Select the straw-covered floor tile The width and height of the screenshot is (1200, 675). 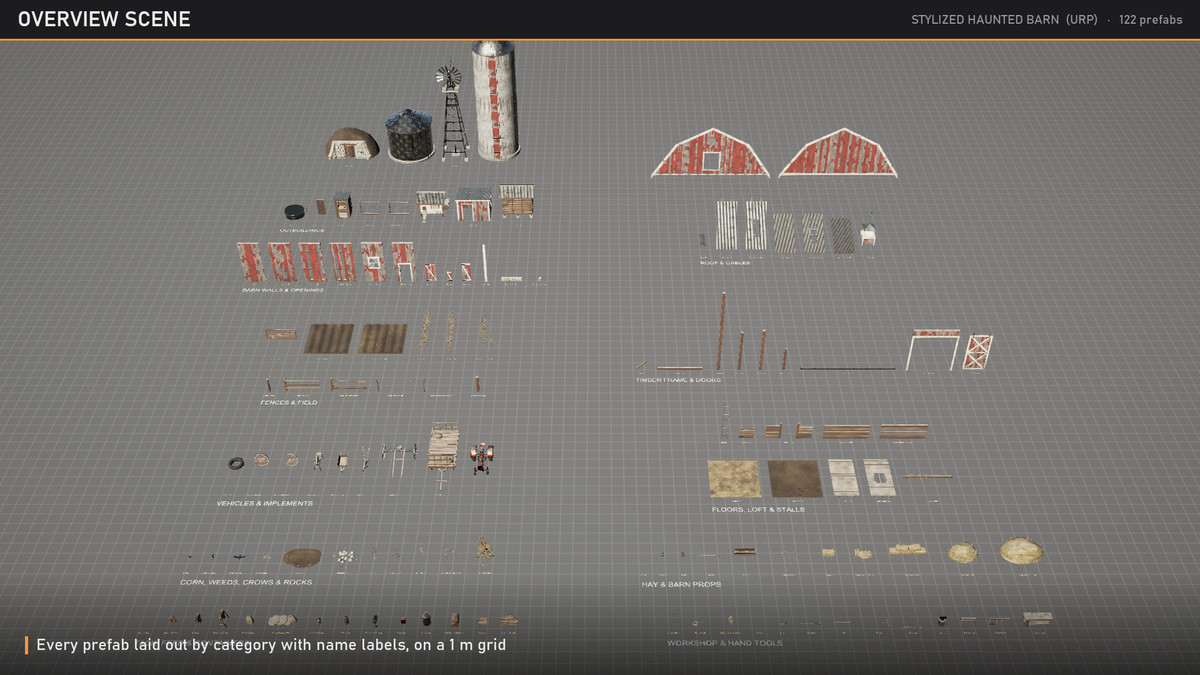735,478
